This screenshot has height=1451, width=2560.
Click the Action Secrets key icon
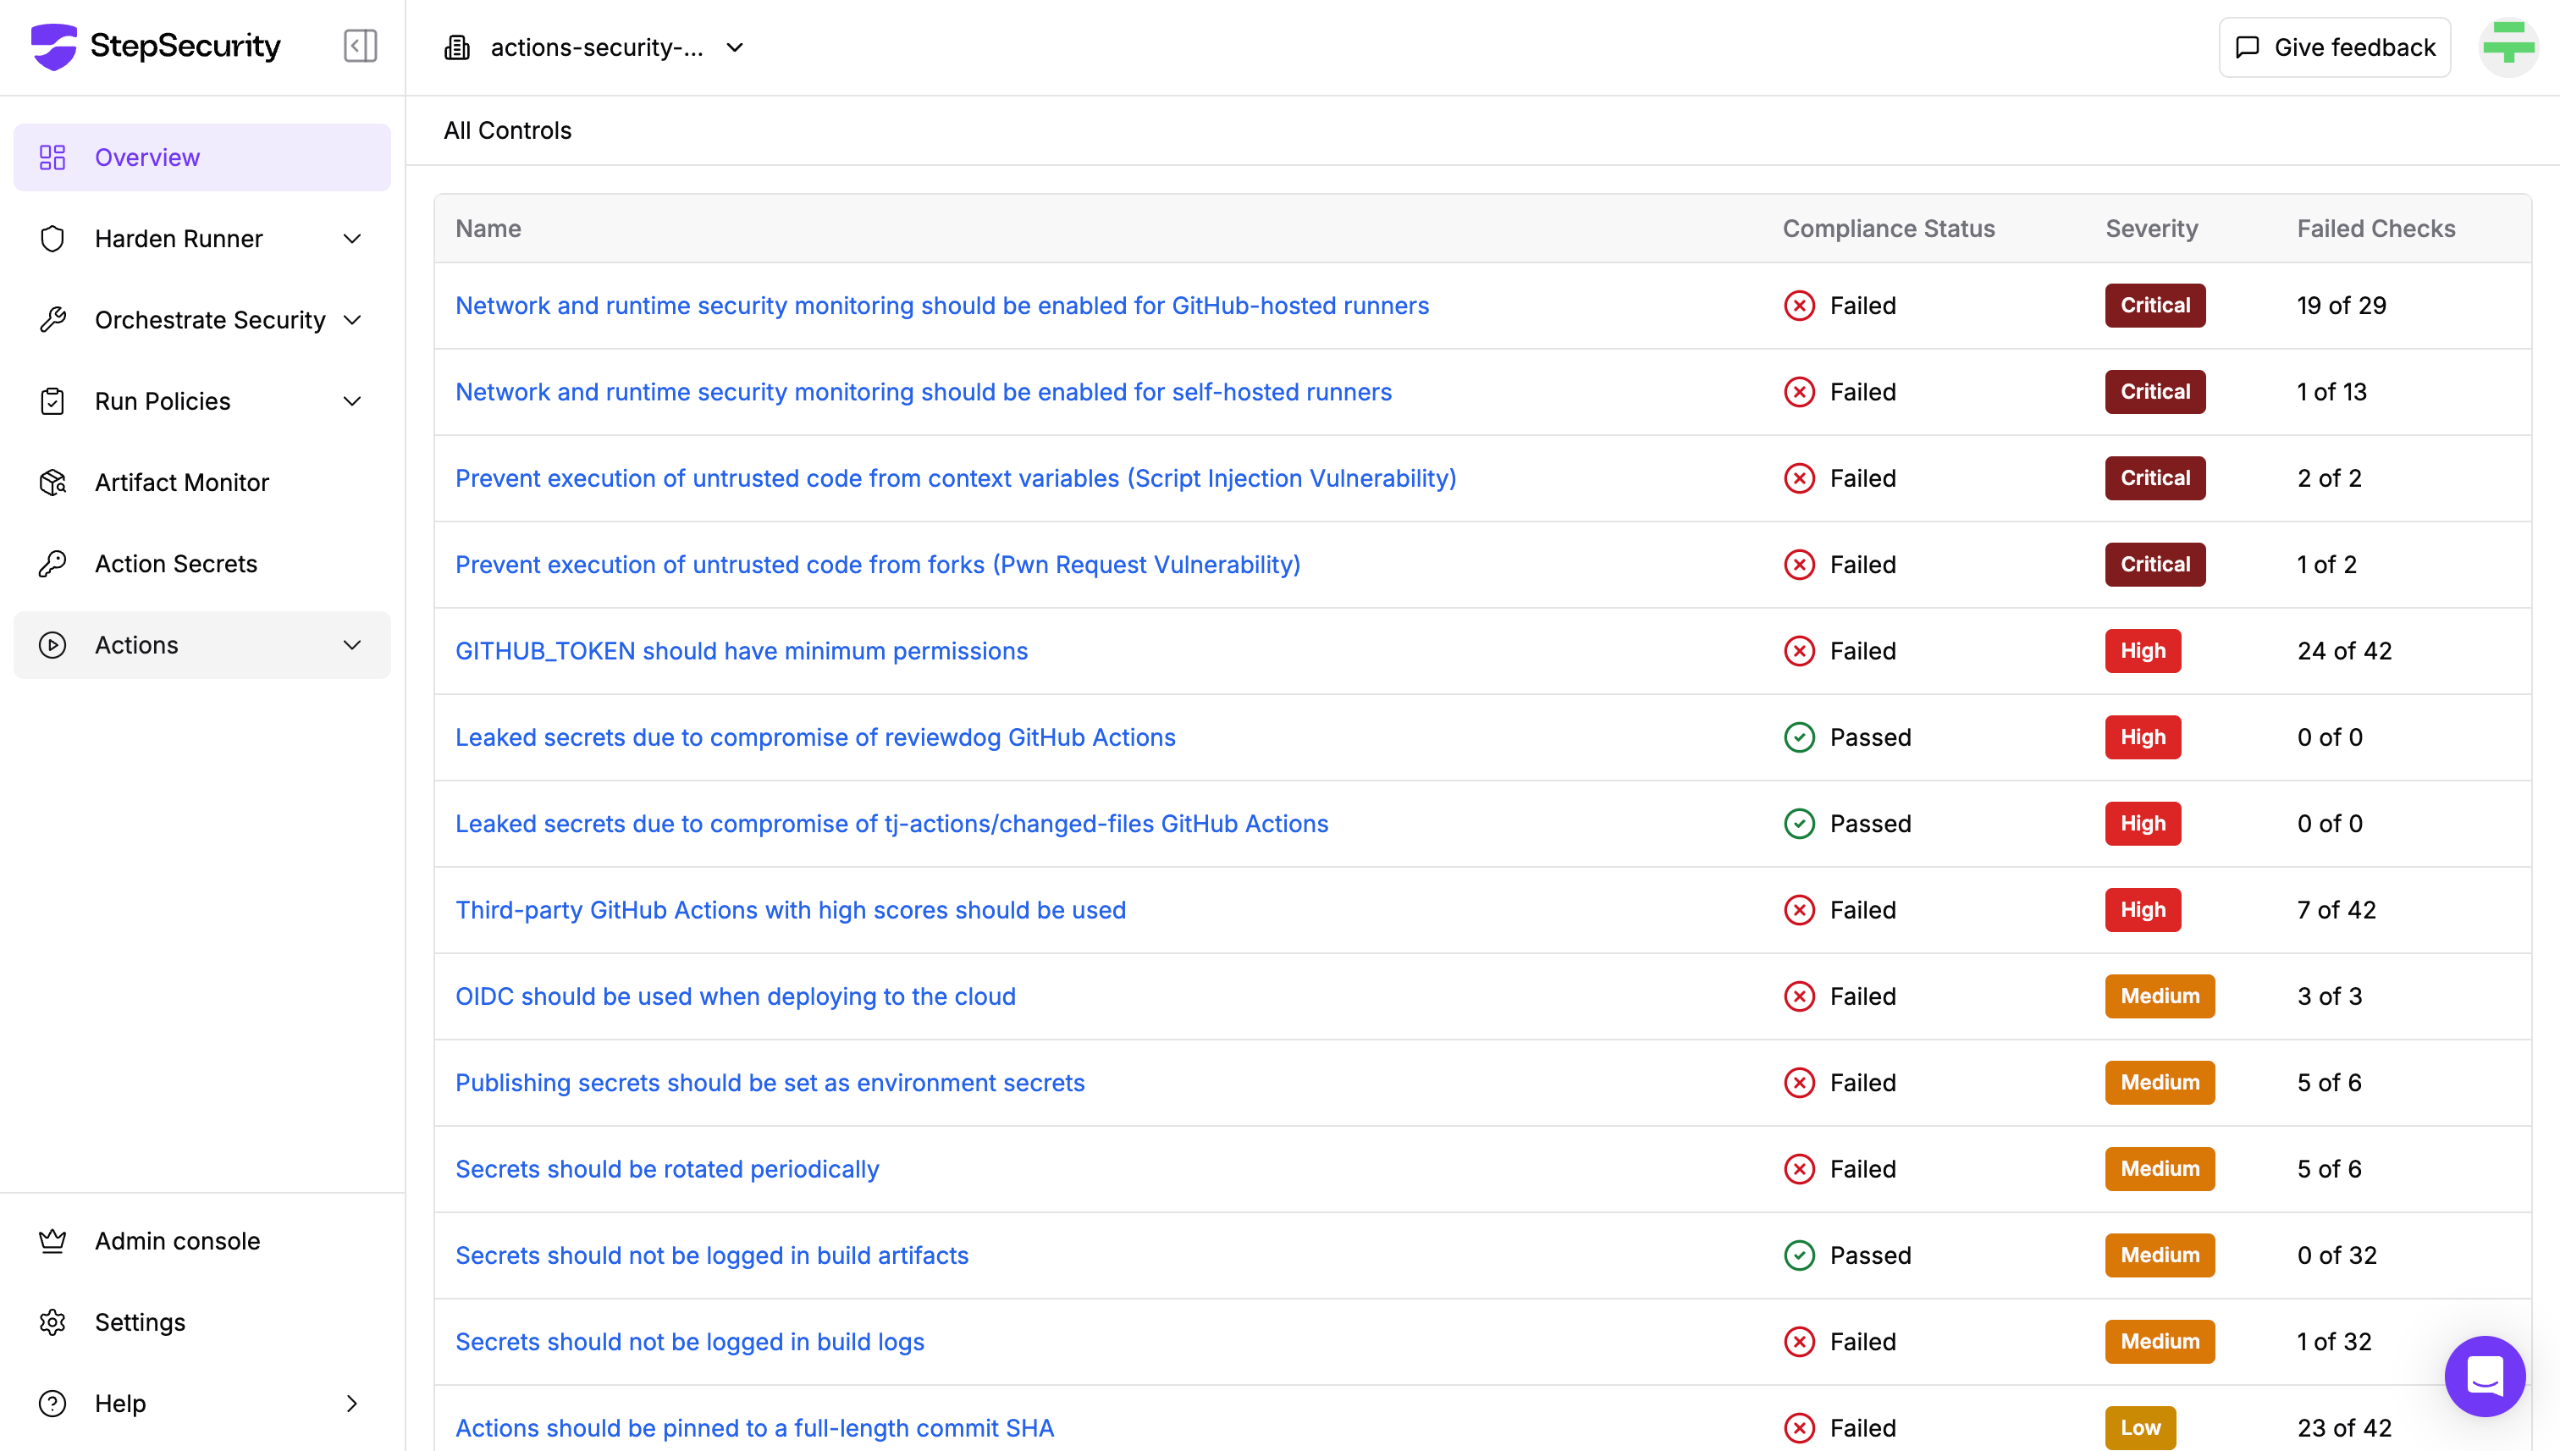pos(53,563)
